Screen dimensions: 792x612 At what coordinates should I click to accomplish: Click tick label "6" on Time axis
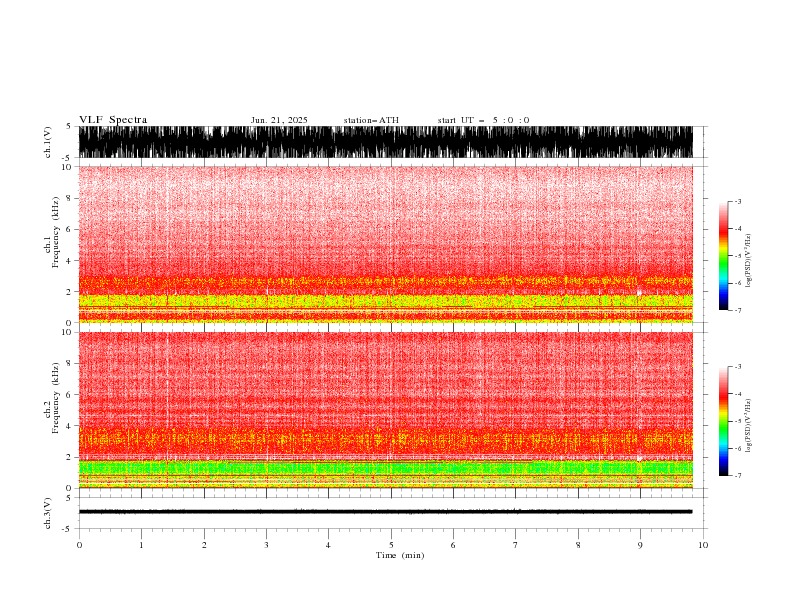pyautogui.click(x=453, y=545)
